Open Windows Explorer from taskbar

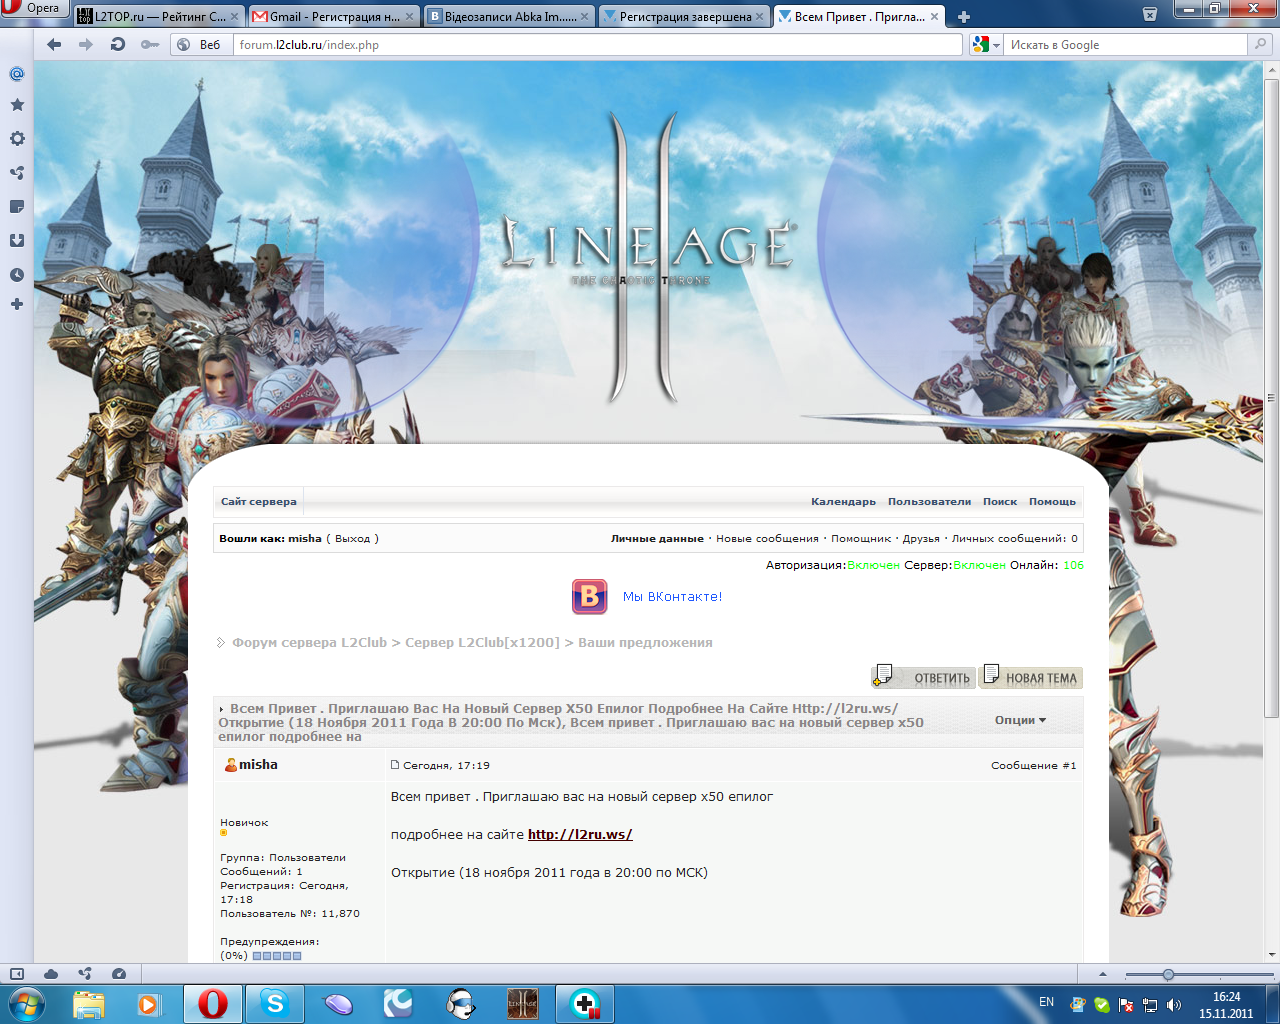tap(89, 1003)
